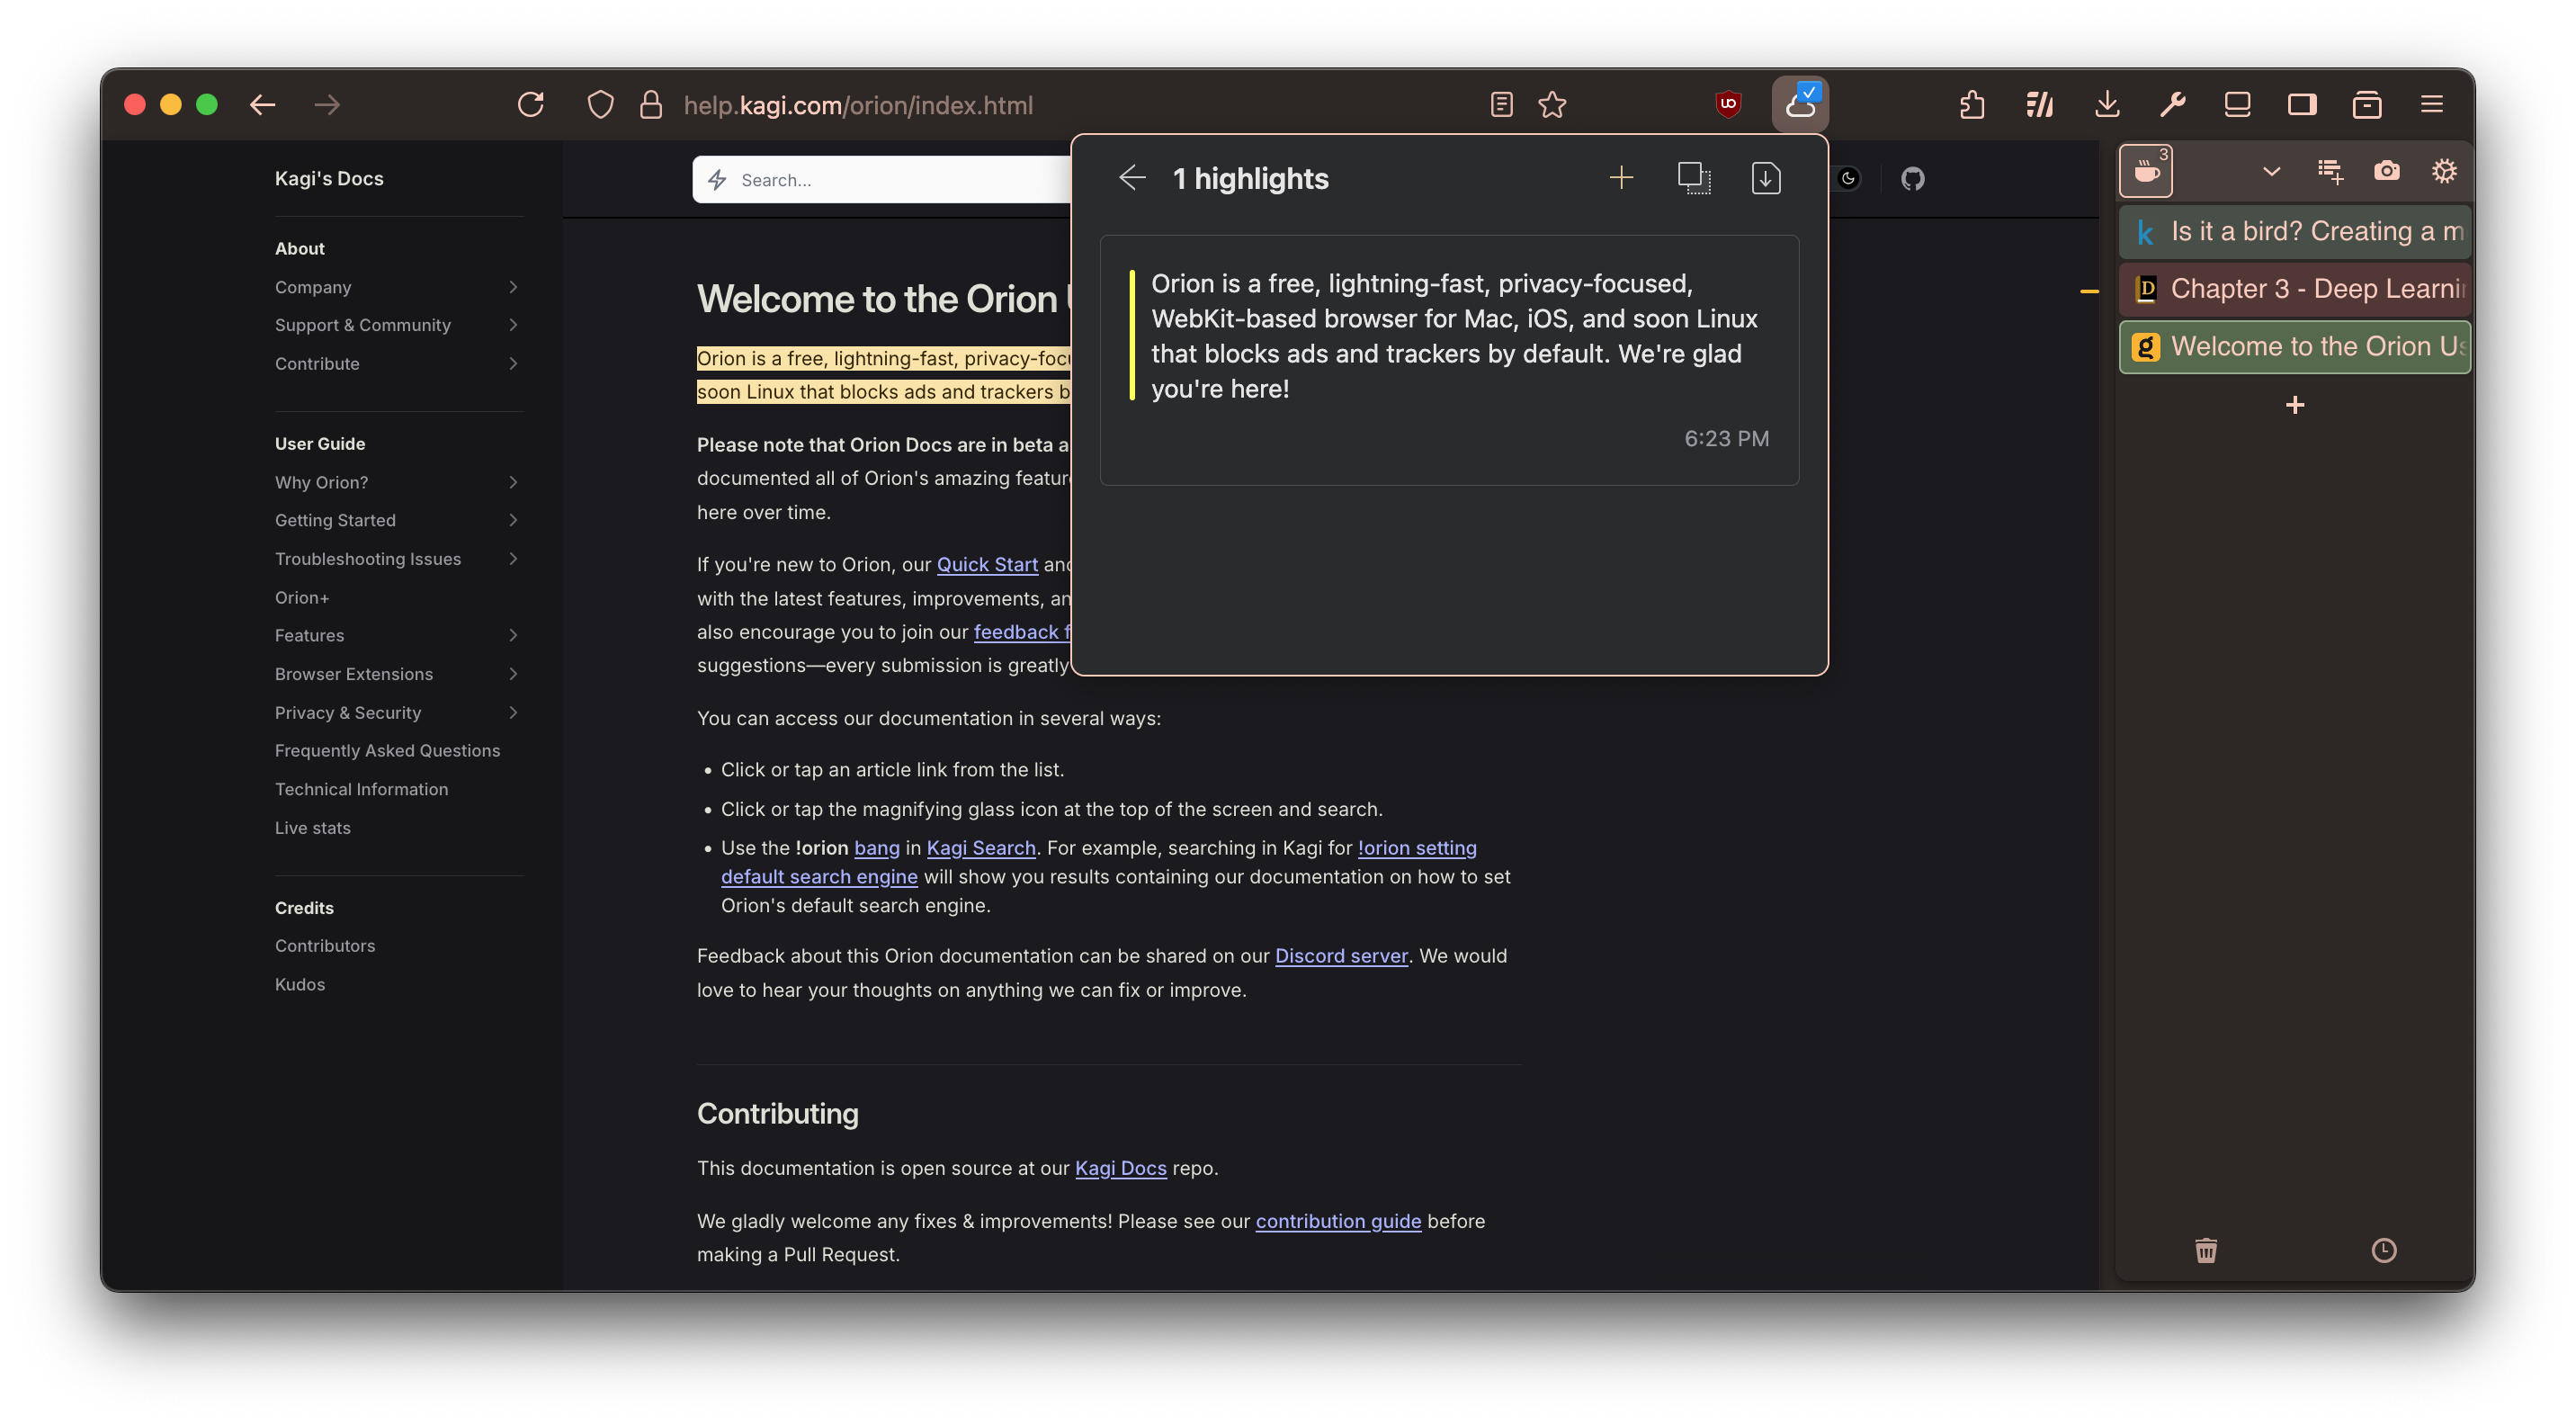
Task: Open the tab group dropdown chevron
Action: [2271, 171]
